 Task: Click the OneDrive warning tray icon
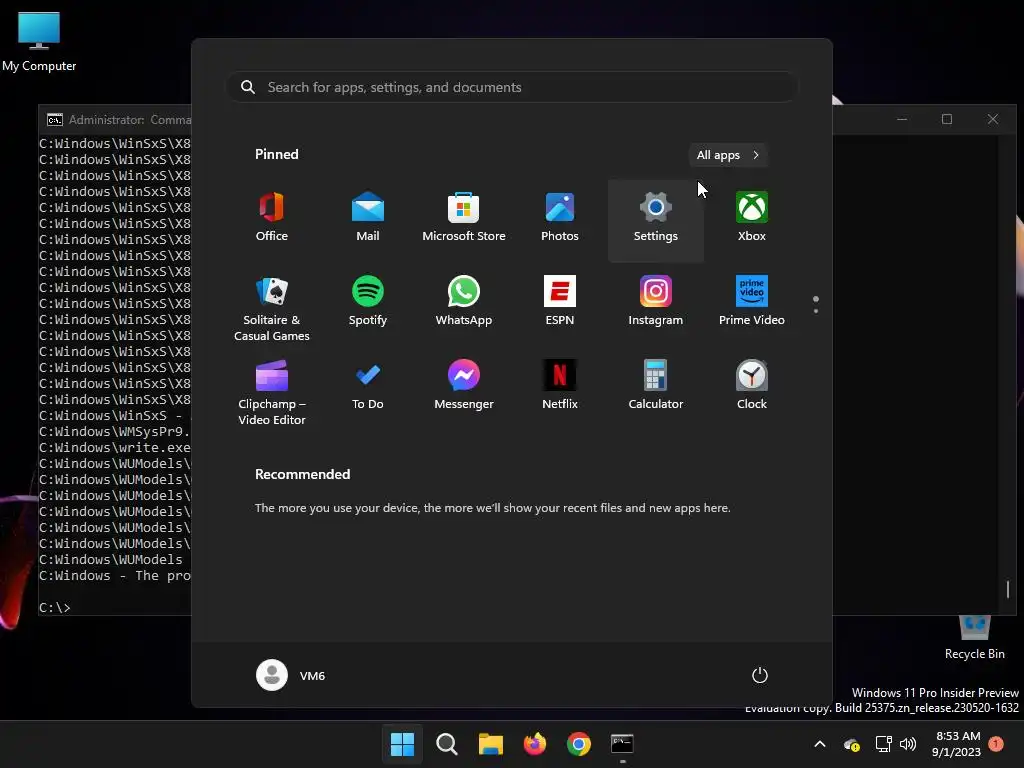852,744
